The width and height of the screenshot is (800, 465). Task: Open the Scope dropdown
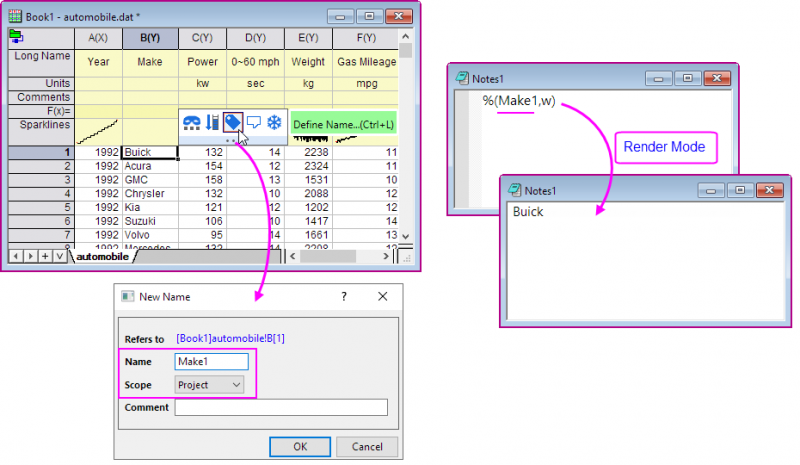click(x=209, y=384)
